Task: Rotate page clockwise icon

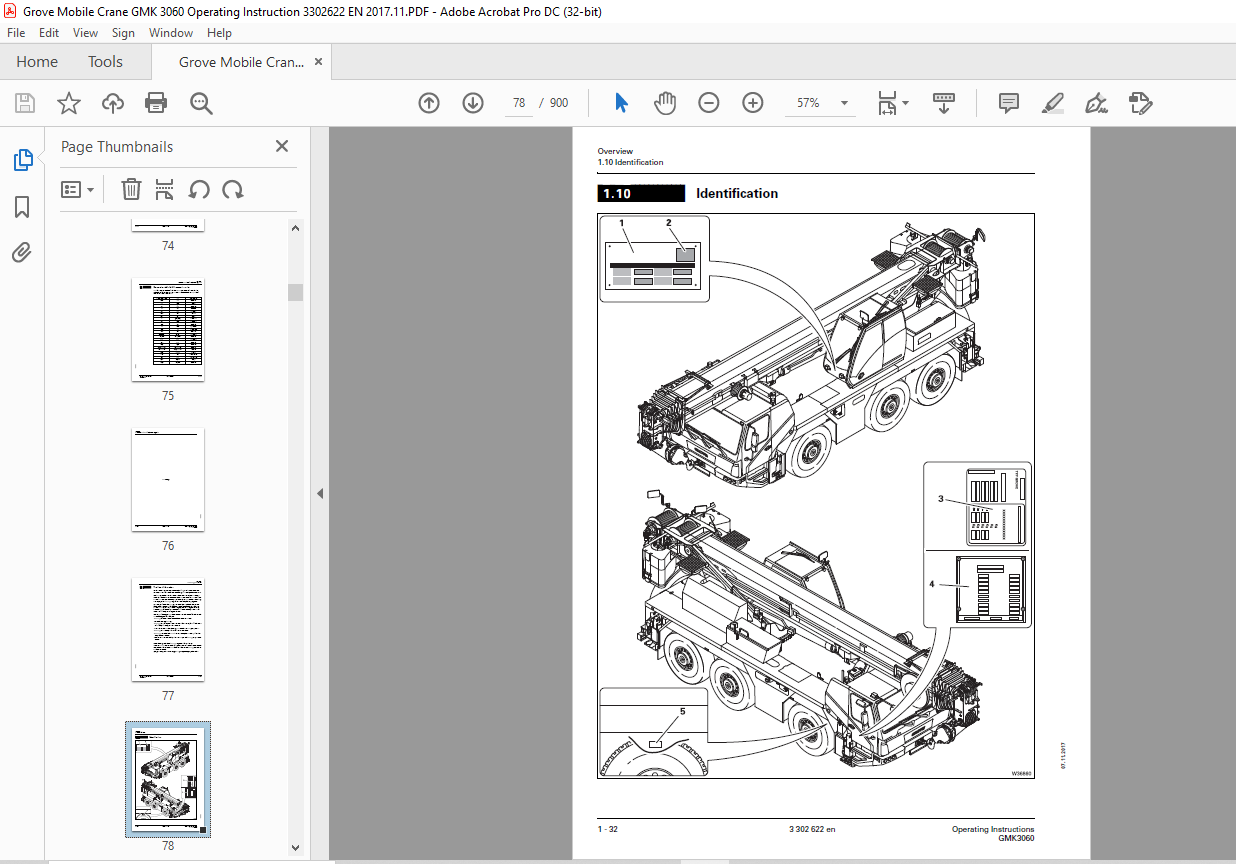Action: (x=233, y=189)
